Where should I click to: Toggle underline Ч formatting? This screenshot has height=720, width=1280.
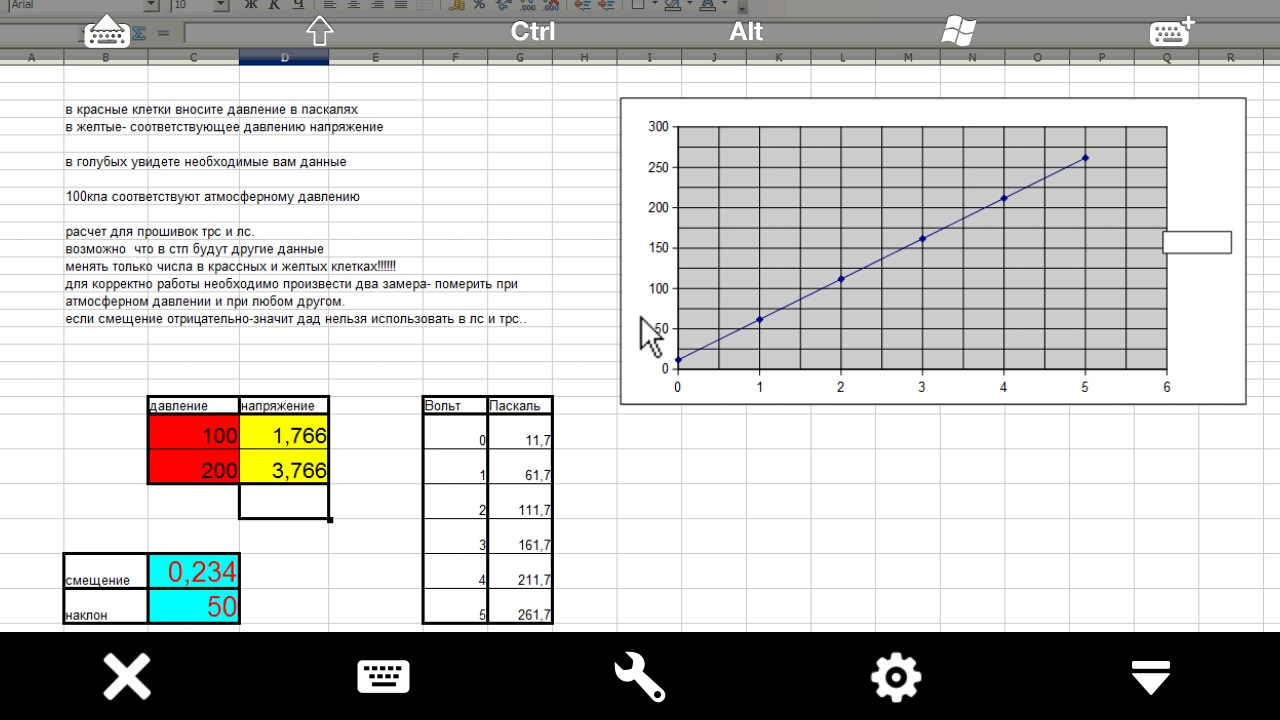coord(296,5)
